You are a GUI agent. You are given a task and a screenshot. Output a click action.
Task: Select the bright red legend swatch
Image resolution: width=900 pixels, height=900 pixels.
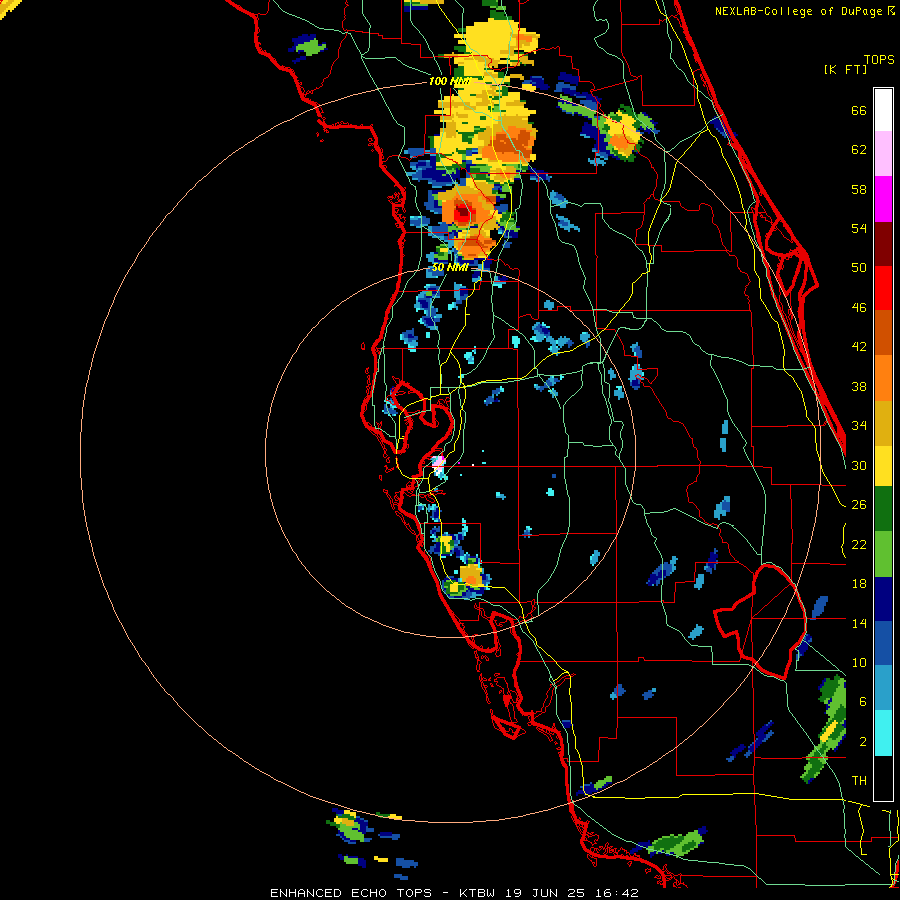(x=883, y=288)
